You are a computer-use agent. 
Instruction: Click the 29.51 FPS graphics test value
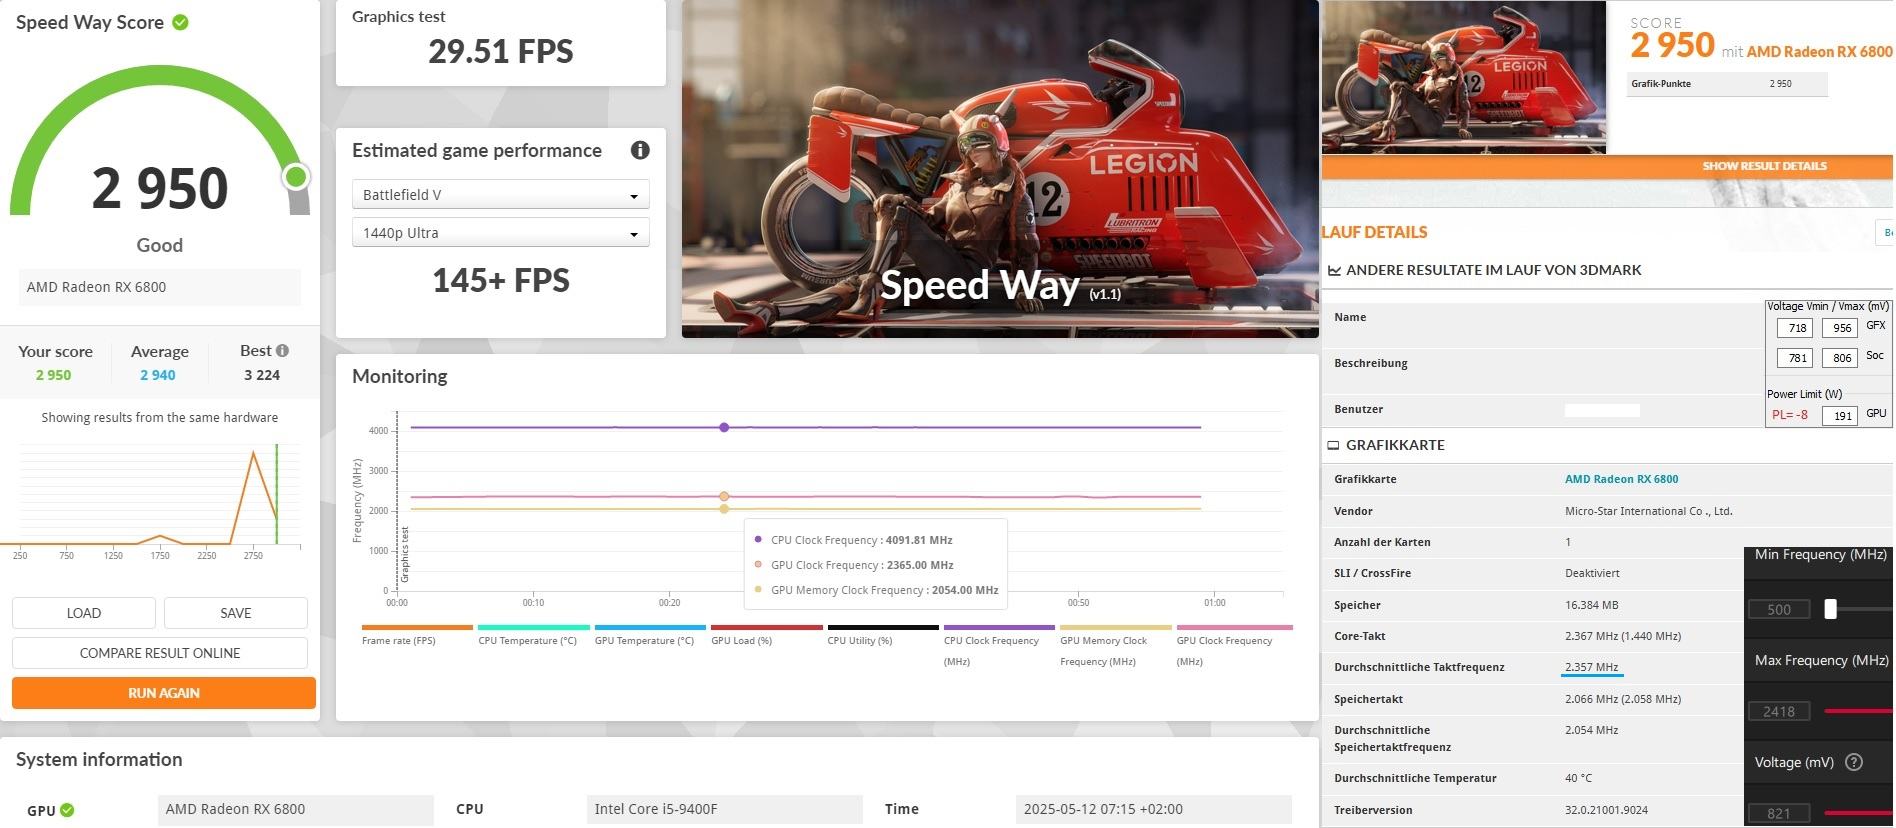[501, 52]
